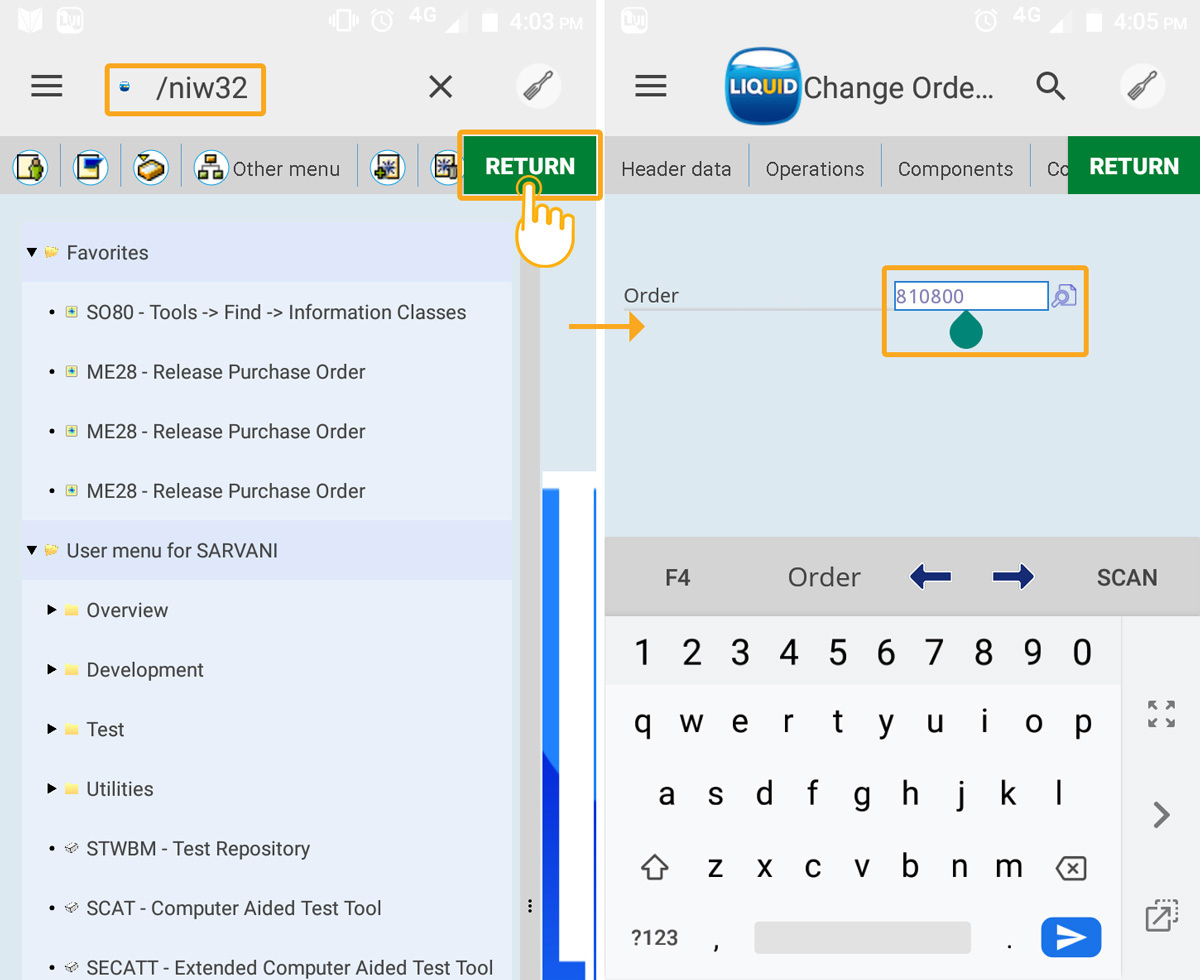Click the Other menu toolbar icon

pyautogui.click(x=211, y=168)
